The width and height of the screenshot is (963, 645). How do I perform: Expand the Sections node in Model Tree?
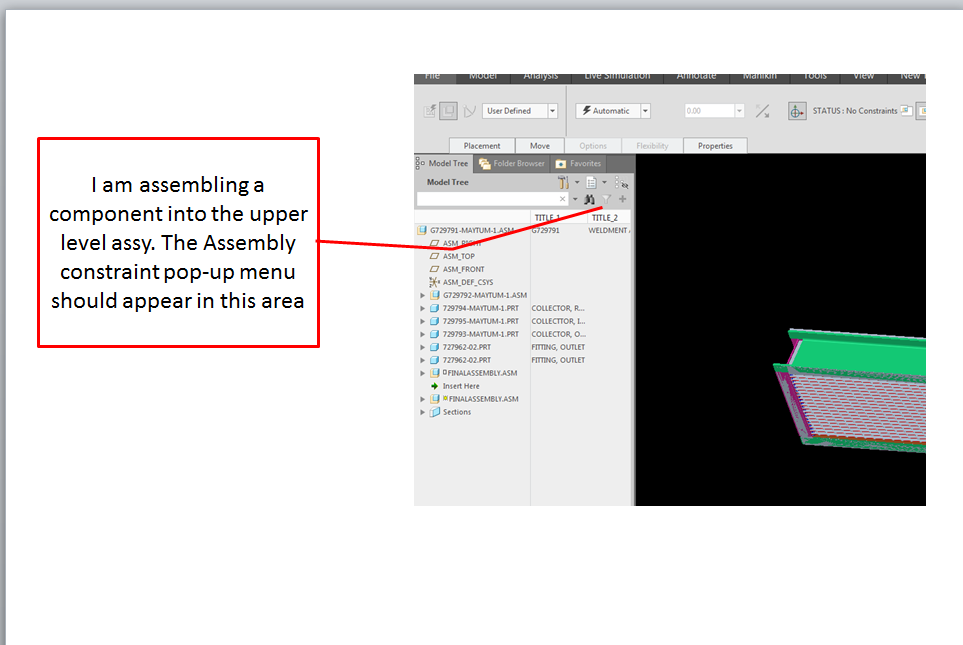pos(423,411)
